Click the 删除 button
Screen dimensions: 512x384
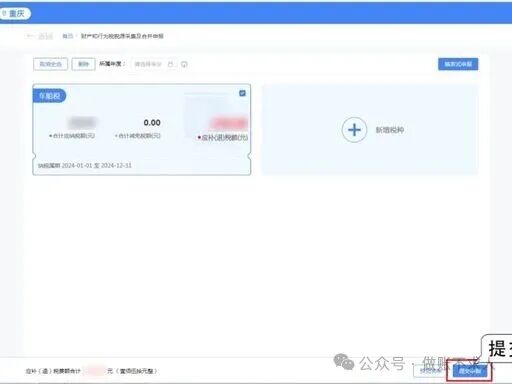(x=83, y=64)
